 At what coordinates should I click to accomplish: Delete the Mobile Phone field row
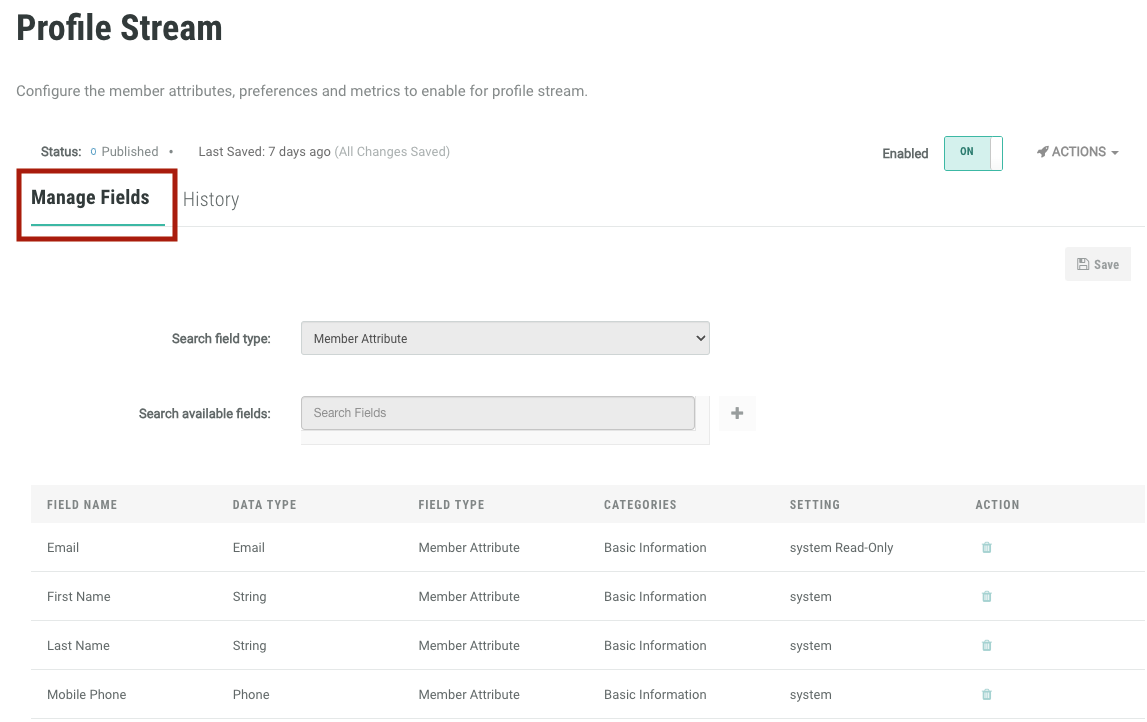point(986,695)
